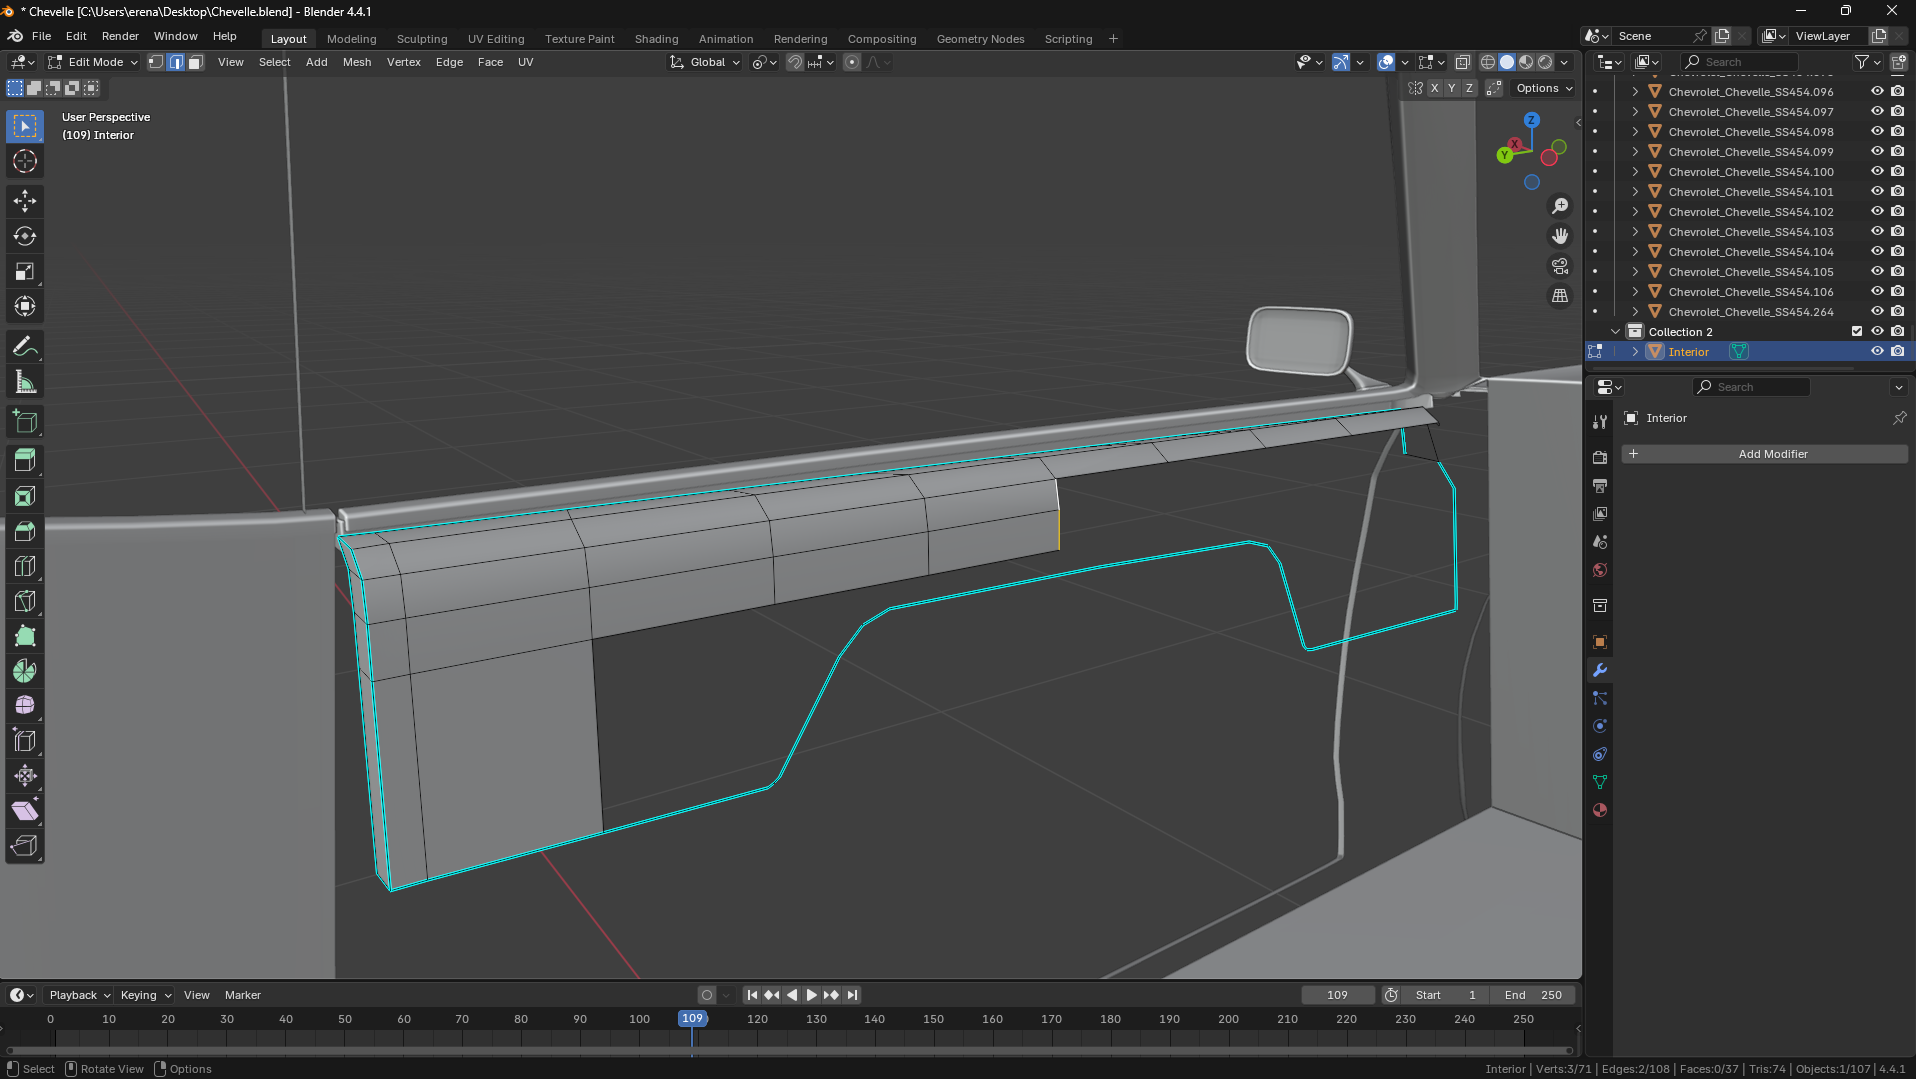This screenshot has width=1916, height=1079.
Task: Switch orthographic/perspective view grid icon
Action: (1560, 296)
